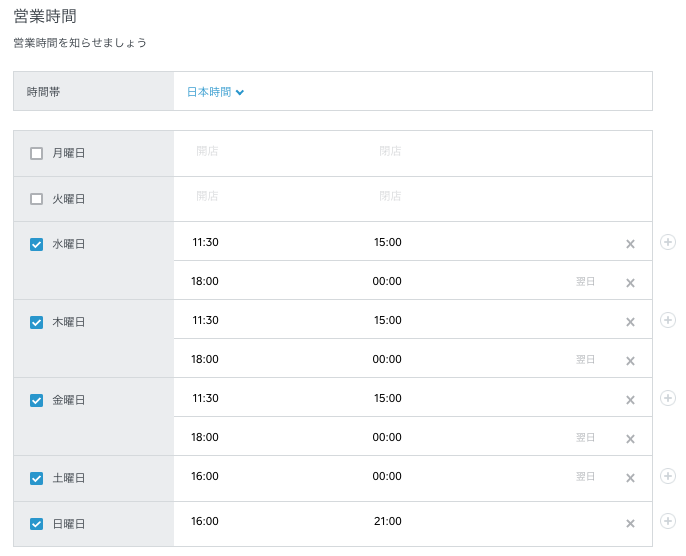Add a time slot for 木曜日

(x=668, y=320)
